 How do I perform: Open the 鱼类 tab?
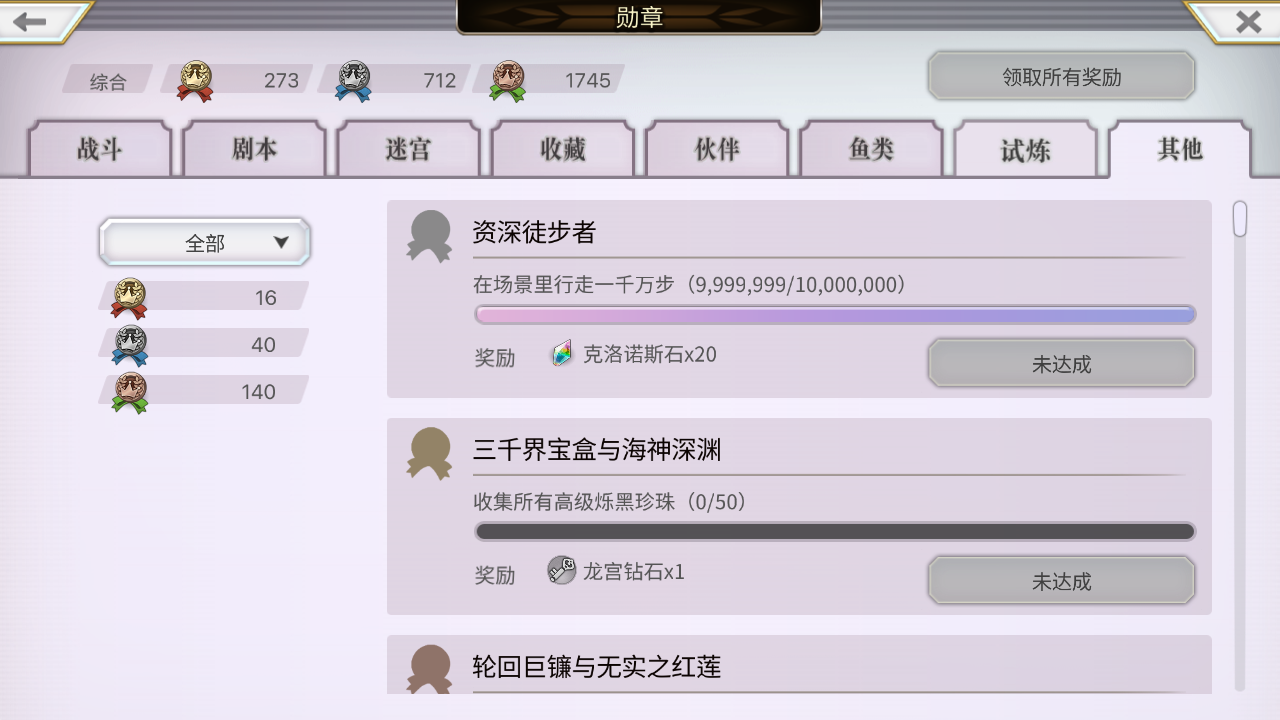(871, 150)
